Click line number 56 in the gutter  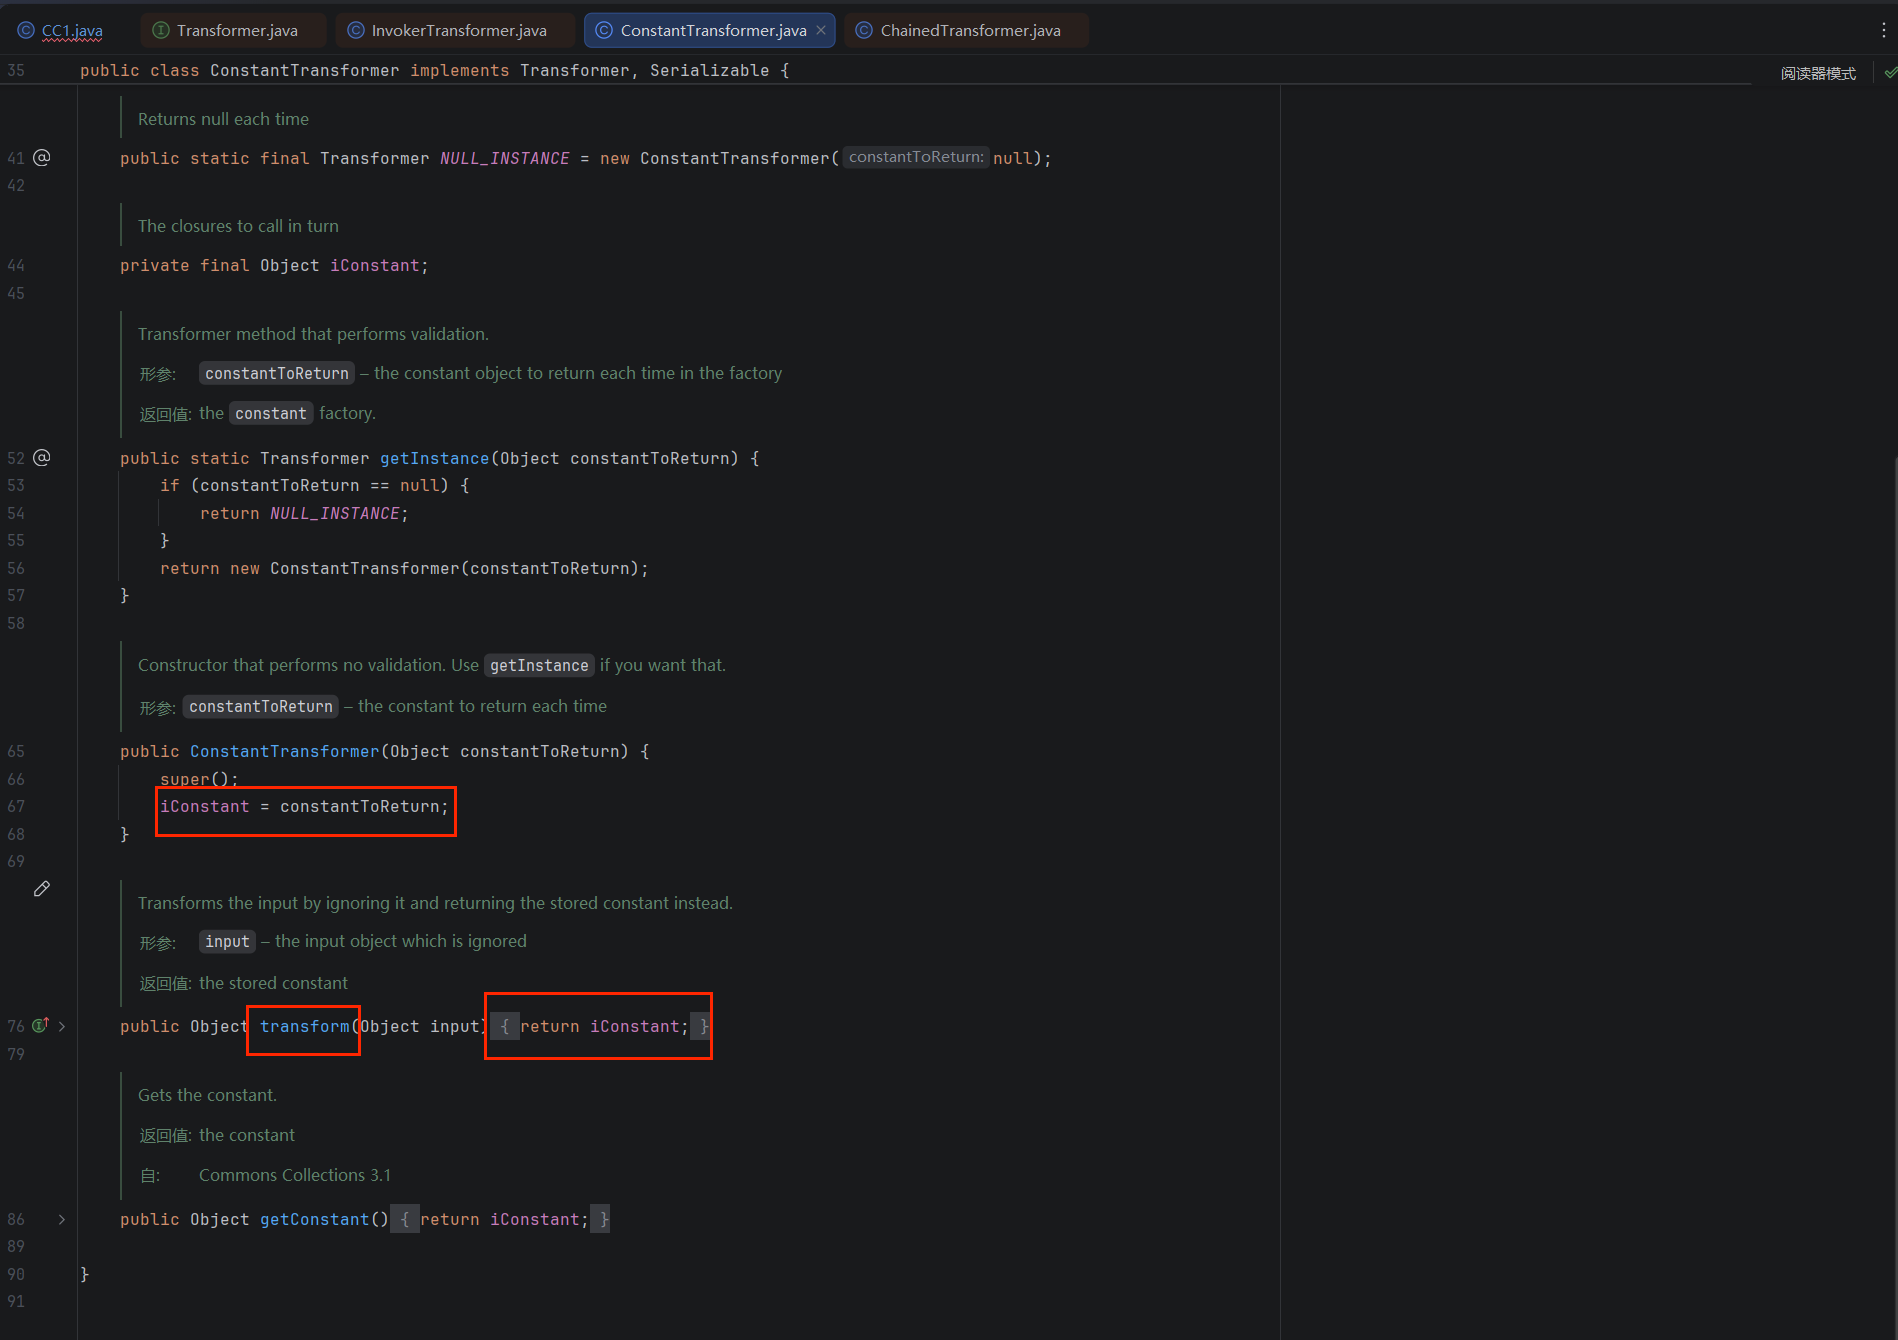point(16,568)
